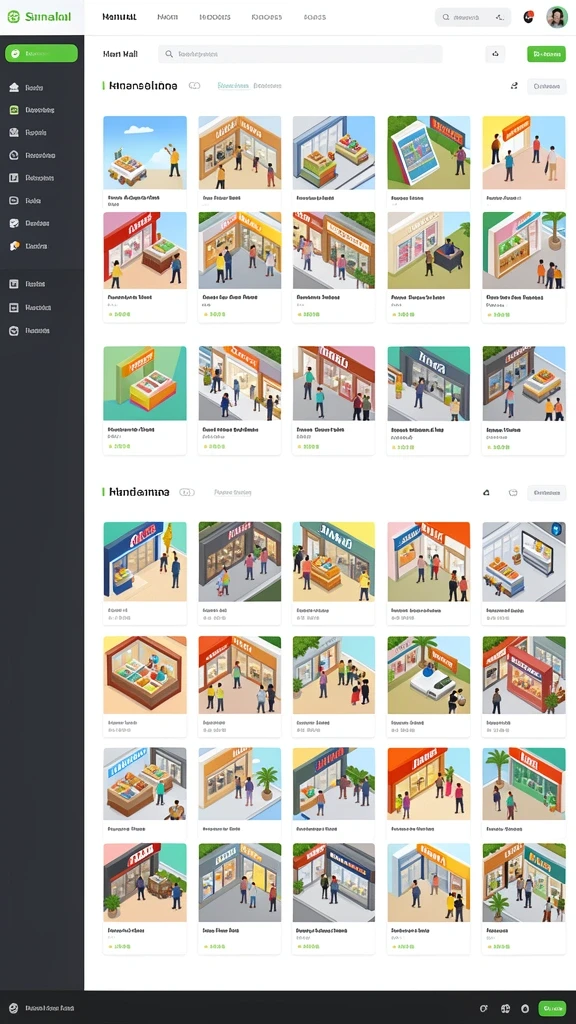Open the gray dropdown button in the second section header
The width and height of the screenshot is (576, 1024).
547,493
